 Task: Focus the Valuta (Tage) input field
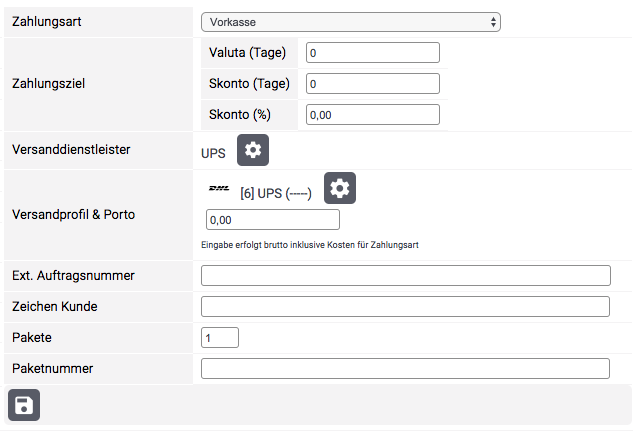[372, 53]
